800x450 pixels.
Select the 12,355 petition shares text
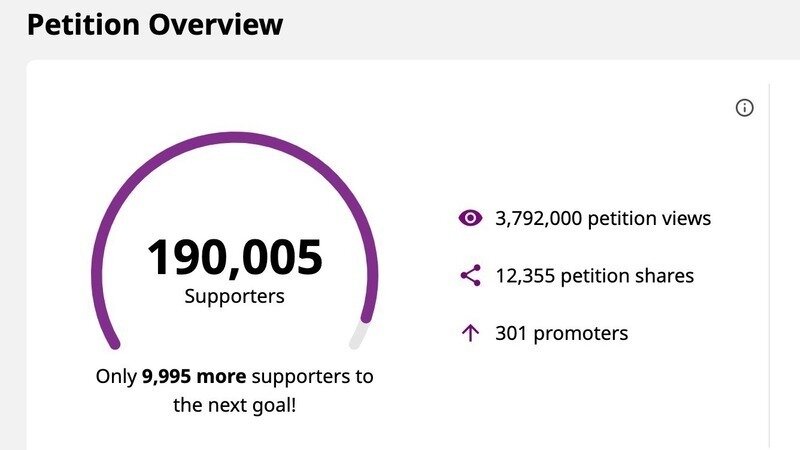[594, 276]
